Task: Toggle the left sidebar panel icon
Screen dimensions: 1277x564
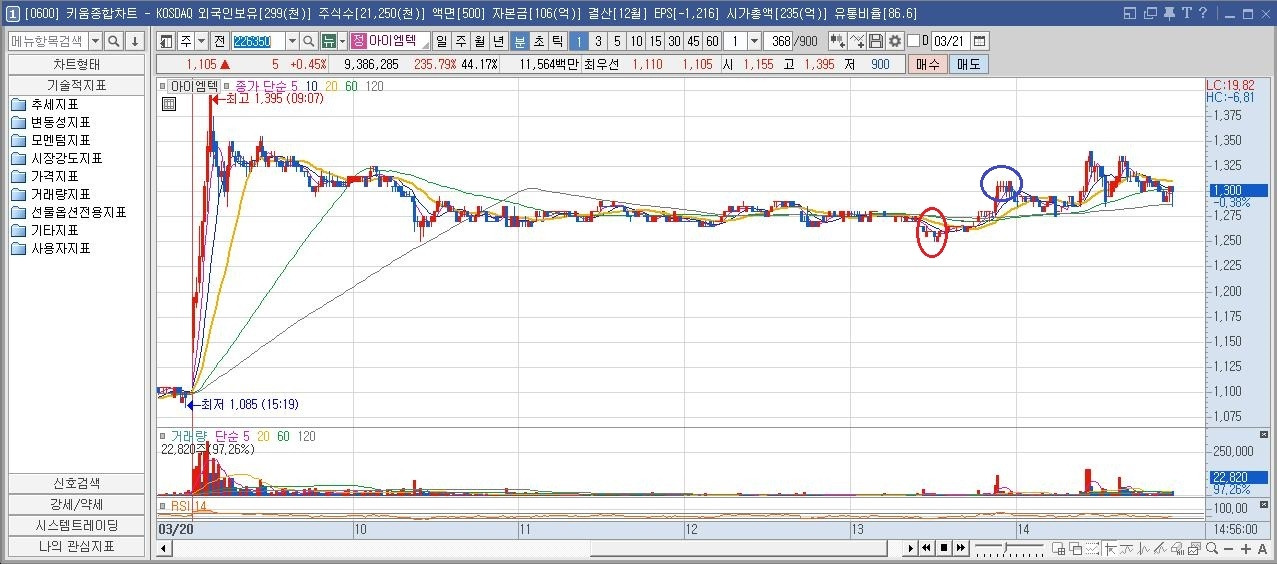Action: tap(166, 41)
